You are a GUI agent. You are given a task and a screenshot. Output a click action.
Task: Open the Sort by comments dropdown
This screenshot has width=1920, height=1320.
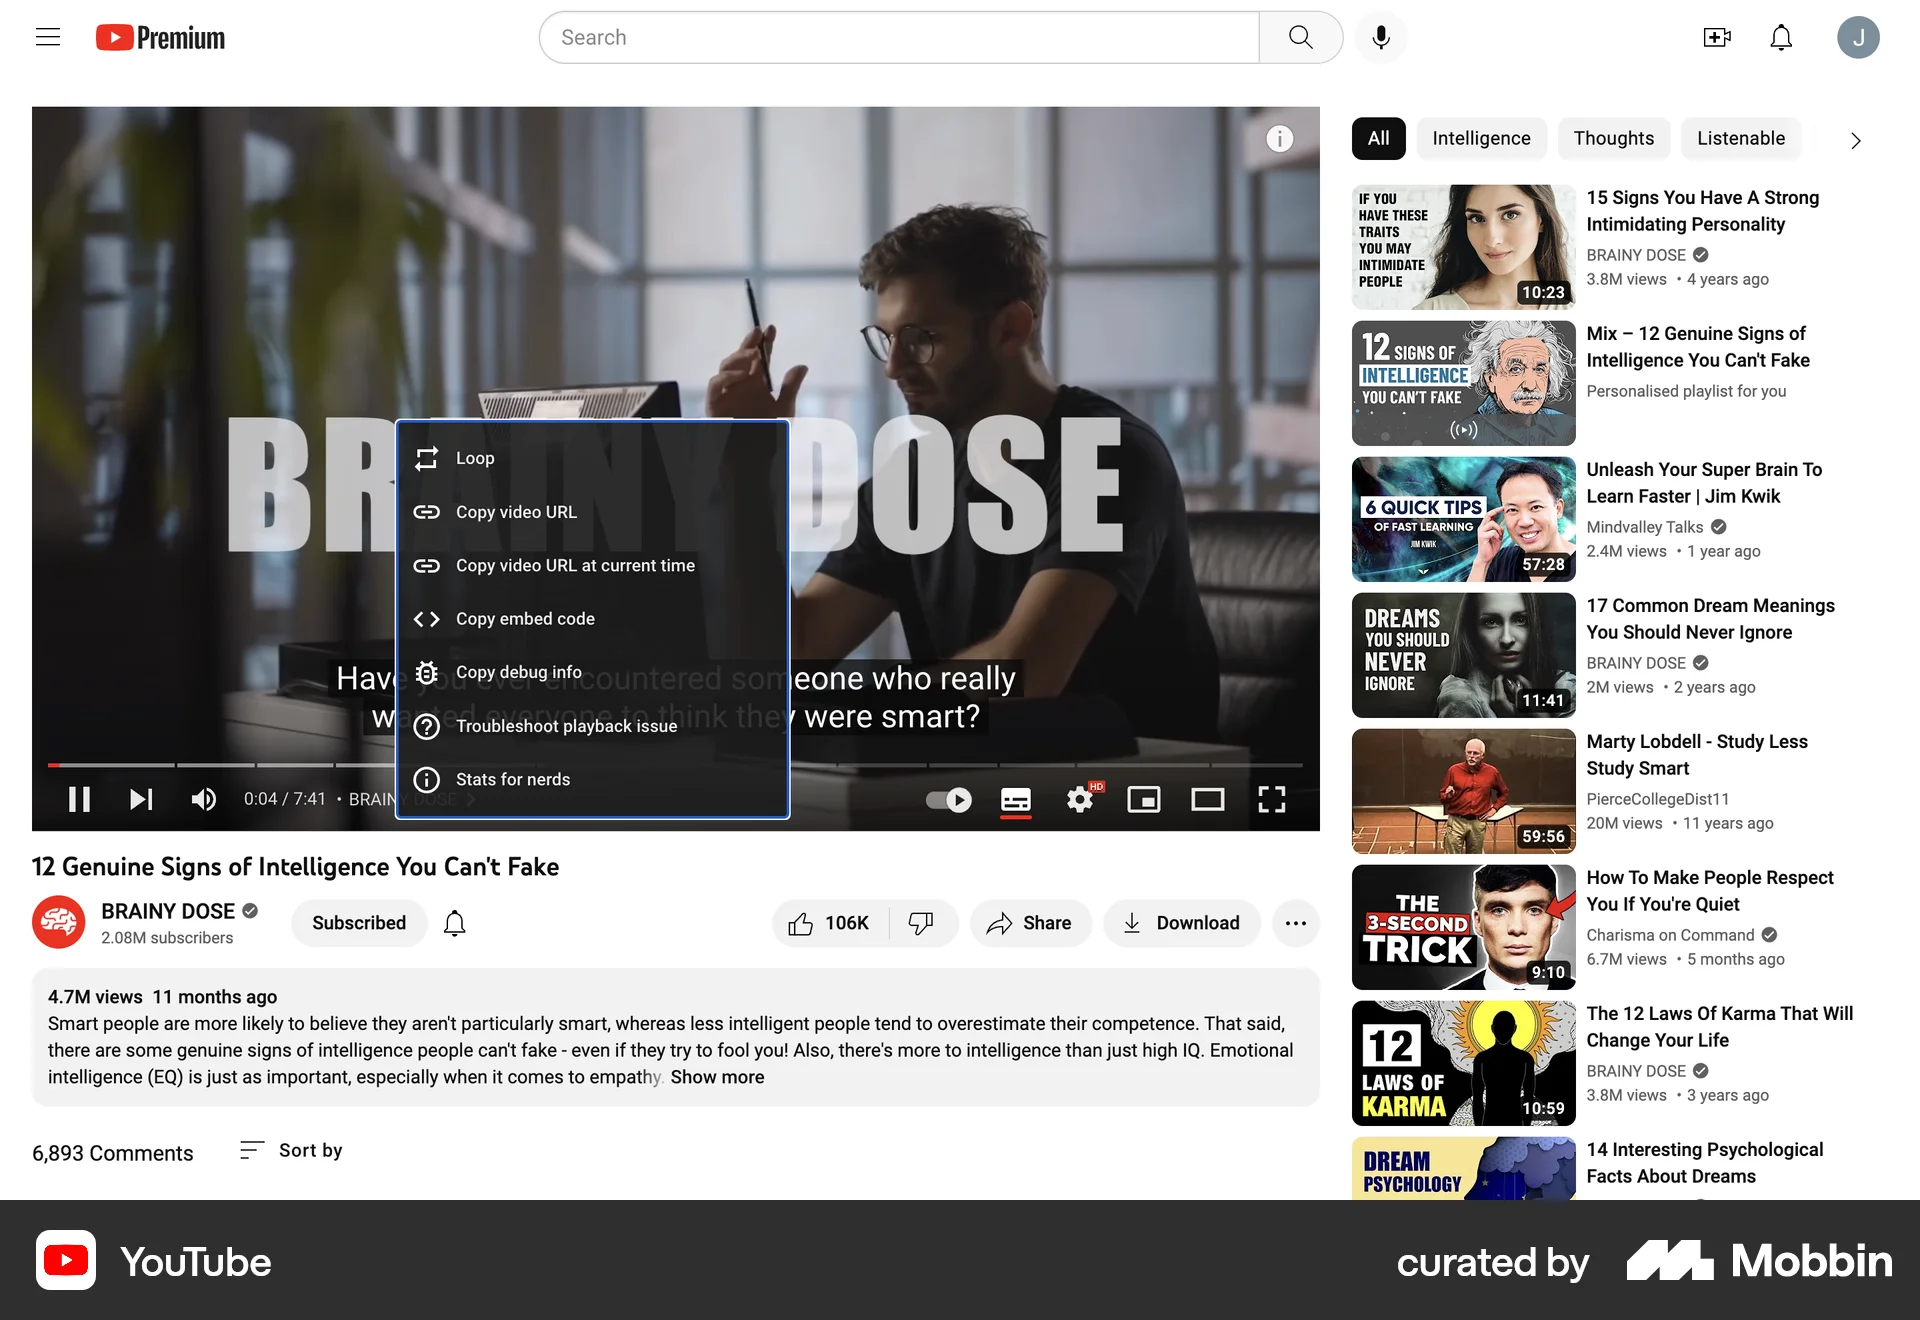(290, 1151)
